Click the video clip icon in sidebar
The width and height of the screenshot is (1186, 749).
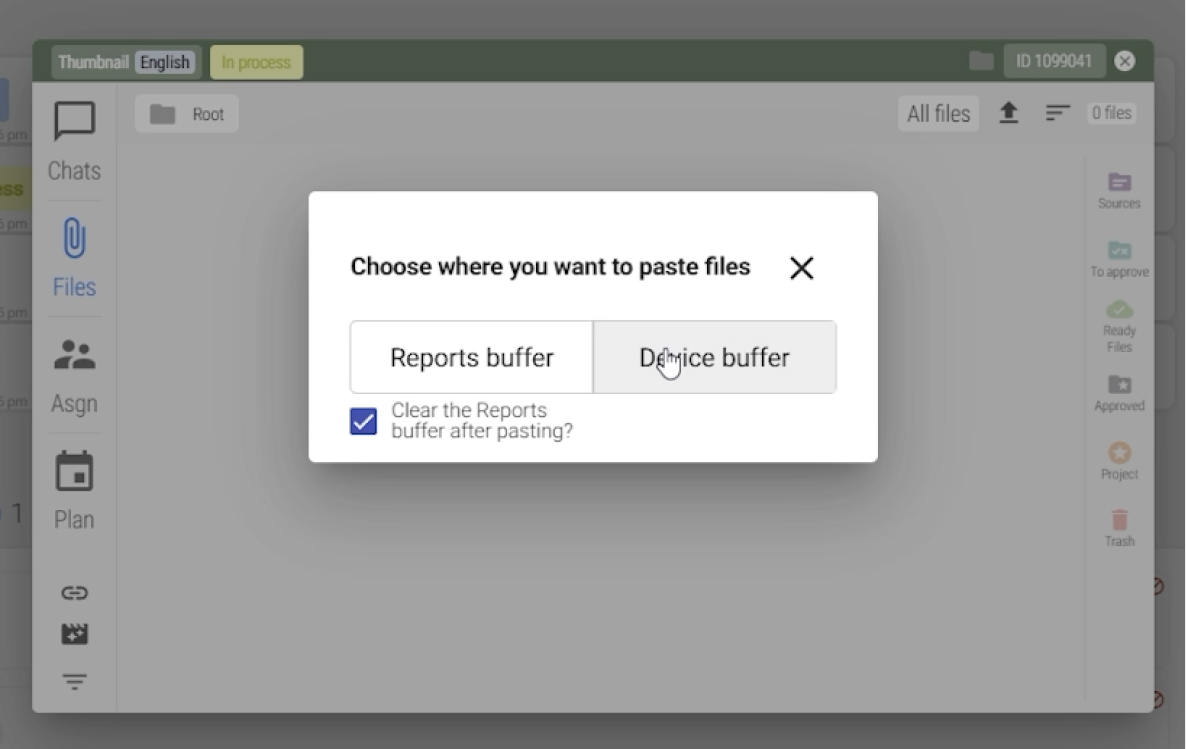pyautogui.click(x=74, y=635)
